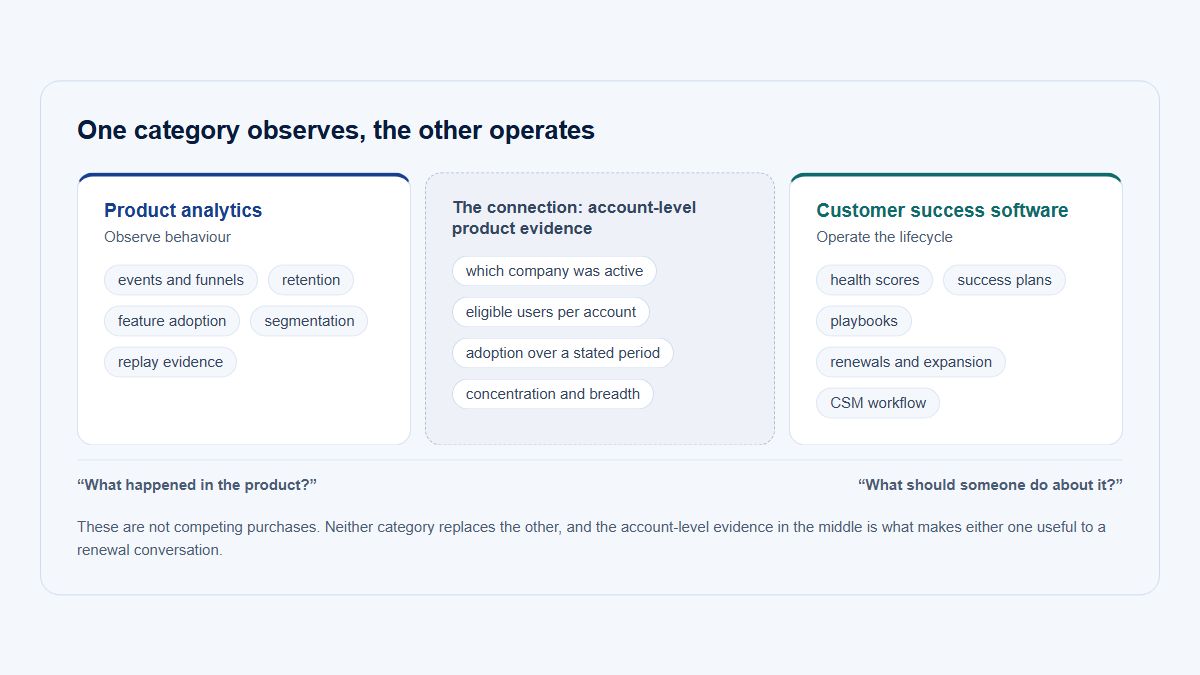Select the health scores pill
The width and height of the screenshot is (1200, 675).
875,280
